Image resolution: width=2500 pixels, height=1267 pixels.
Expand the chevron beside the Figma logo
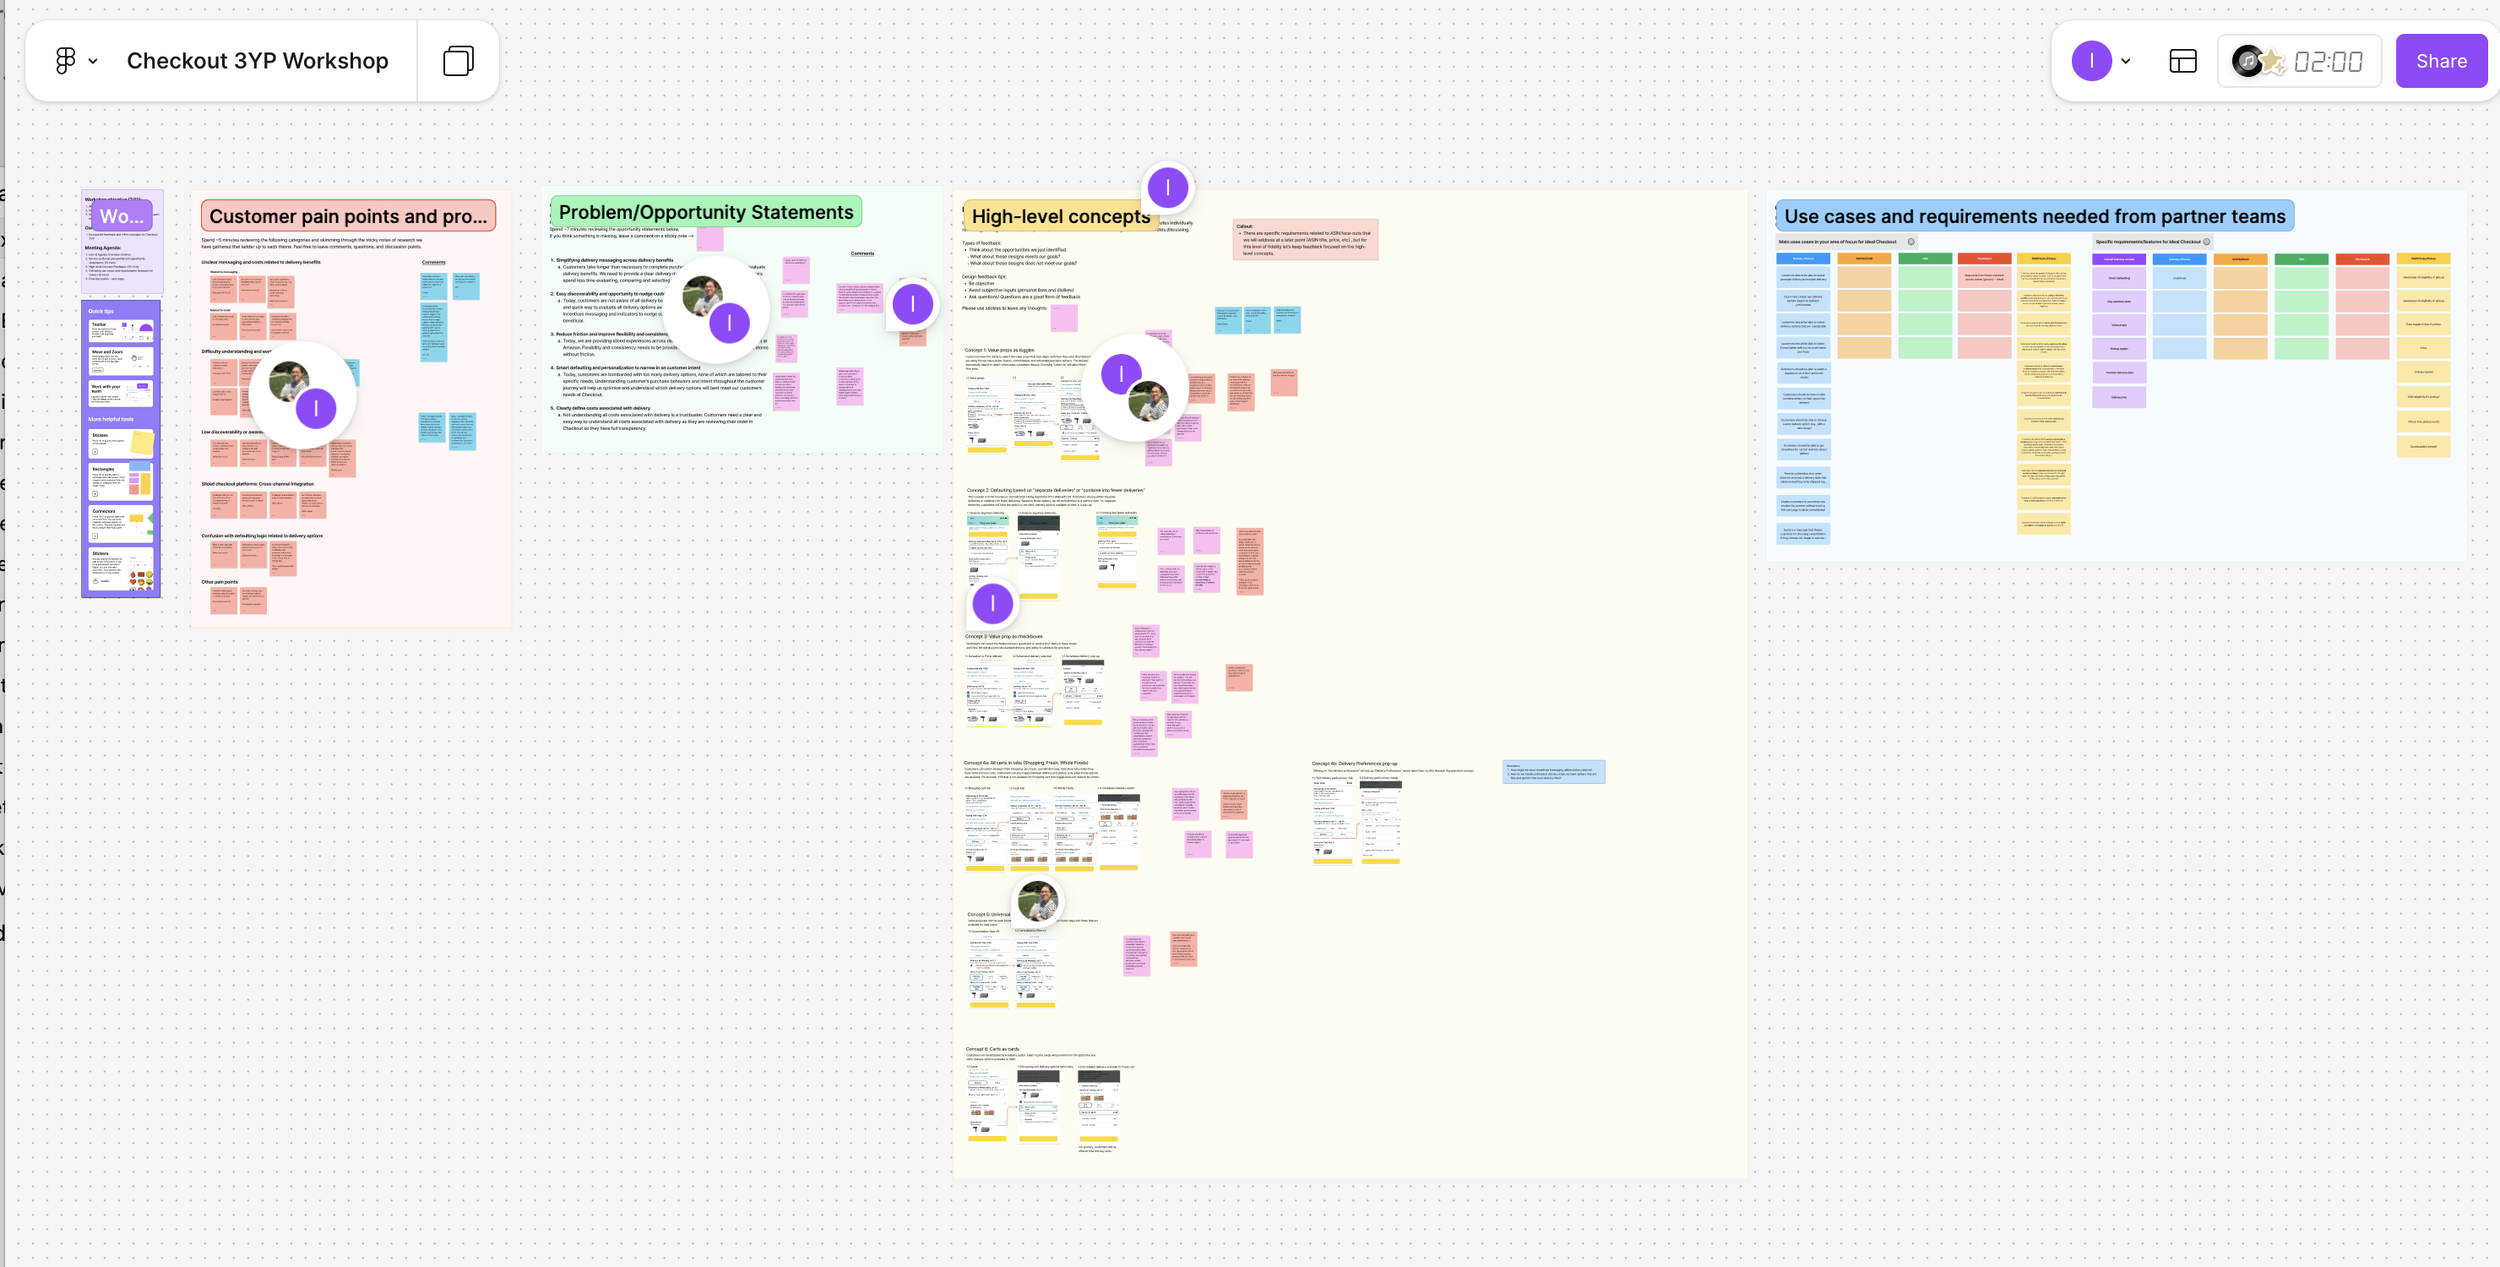[x=93, y=62]
